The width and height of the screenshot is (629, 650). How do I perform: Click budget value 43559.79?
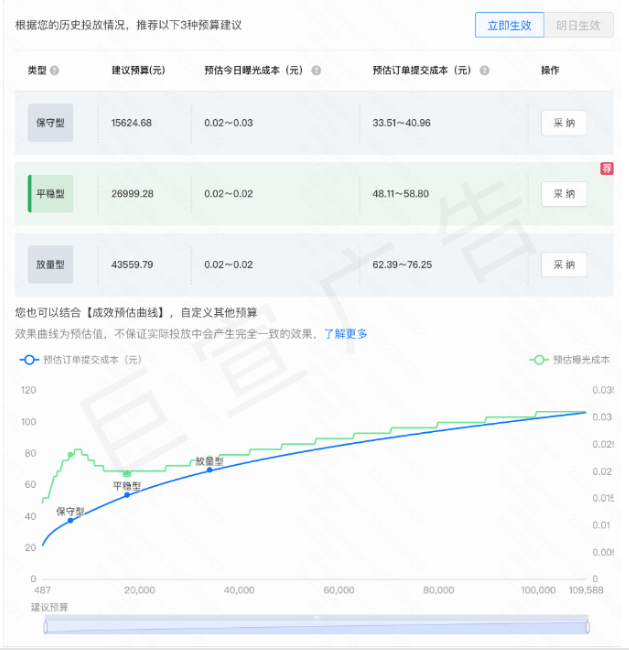pos(132,265)
